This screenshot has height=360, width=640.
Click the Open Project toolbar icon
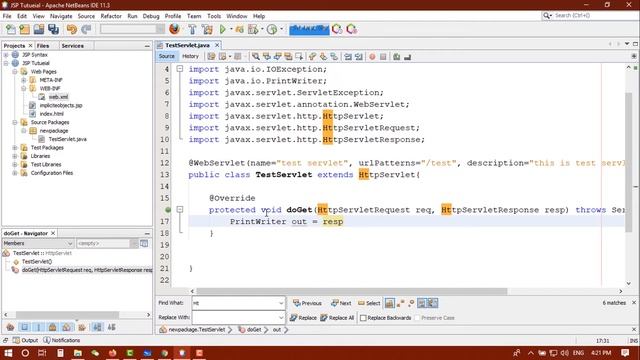point(39,29)
